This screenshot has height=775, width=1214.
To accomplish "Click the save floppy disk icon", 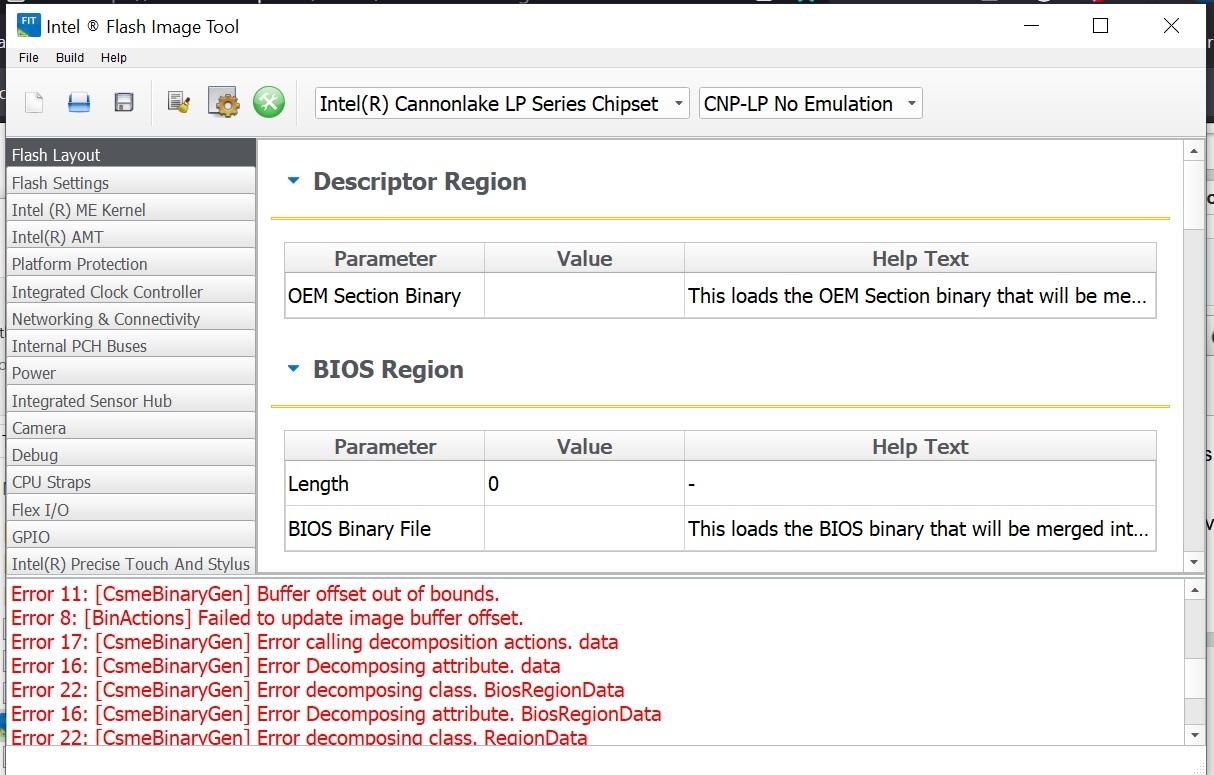I will point(124,102).
